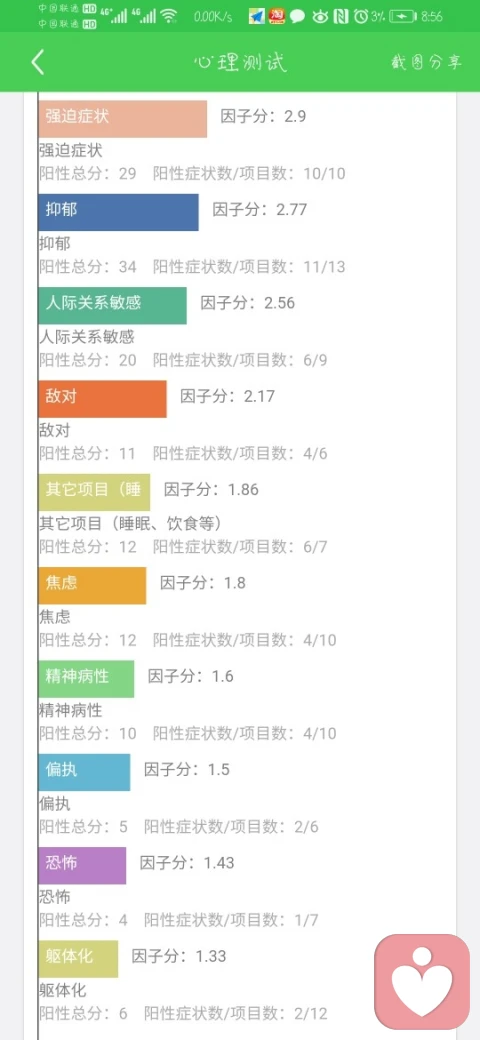Tap the back arrow in header
Screen dimensions: 480x1040
[38, 62]
